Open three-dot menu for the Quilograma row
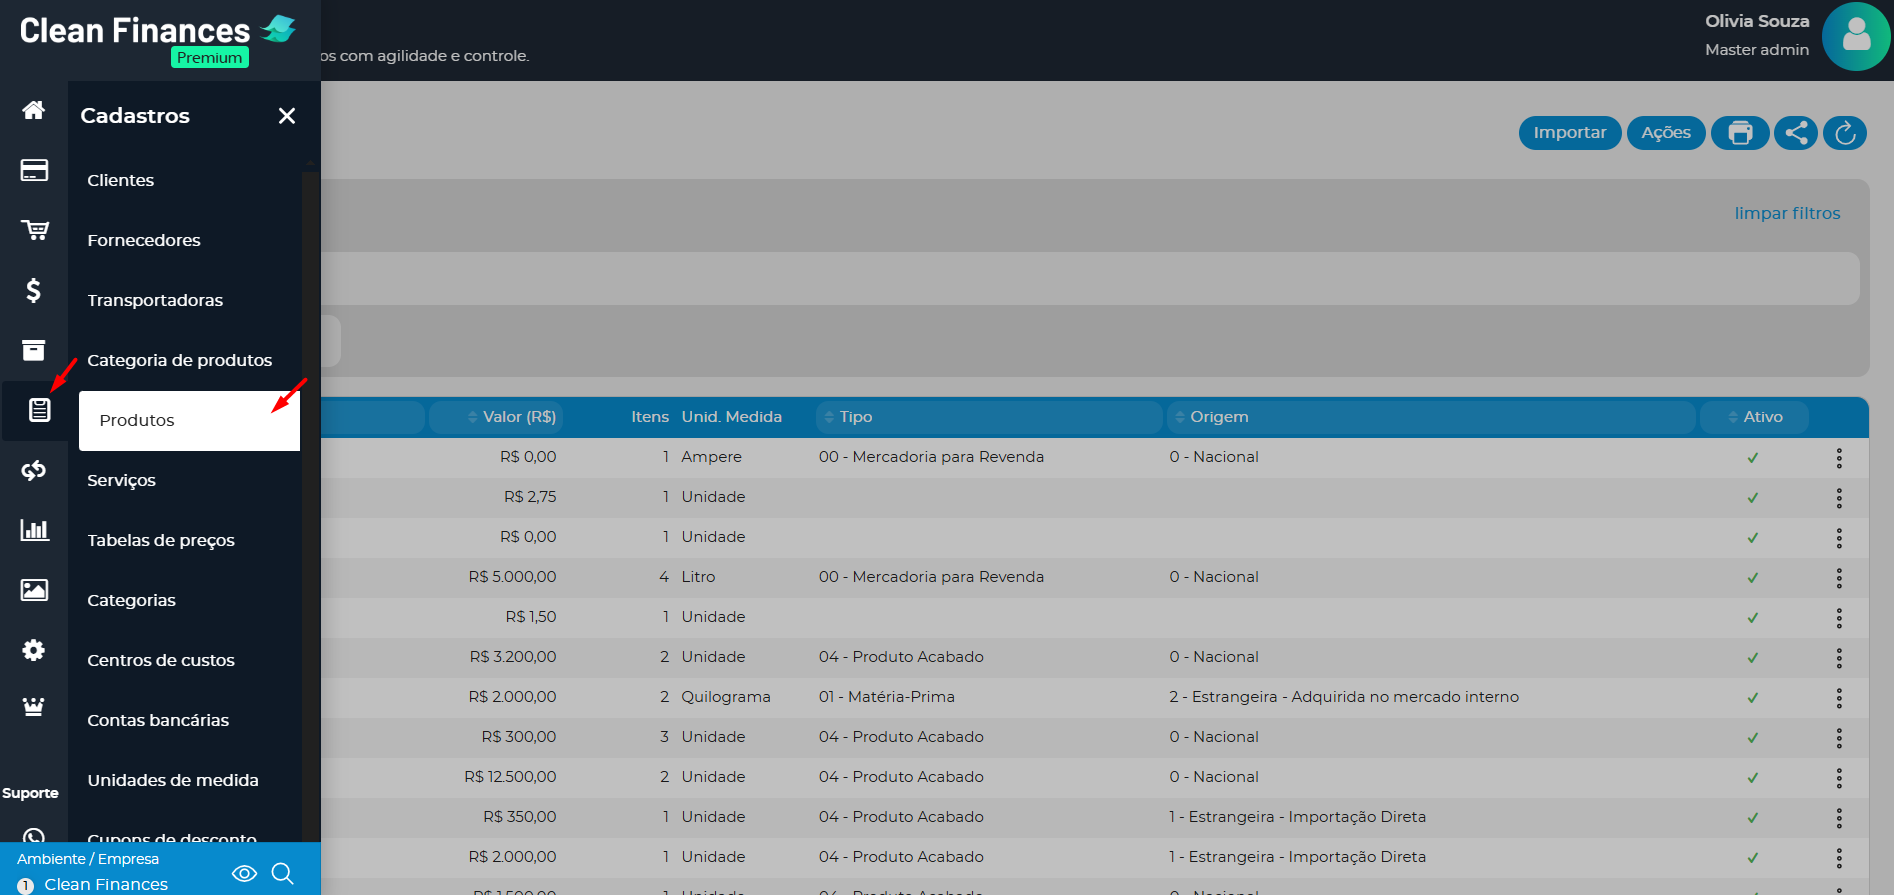The width and height of the screenshot is (1894, 895). [1838, 698]
